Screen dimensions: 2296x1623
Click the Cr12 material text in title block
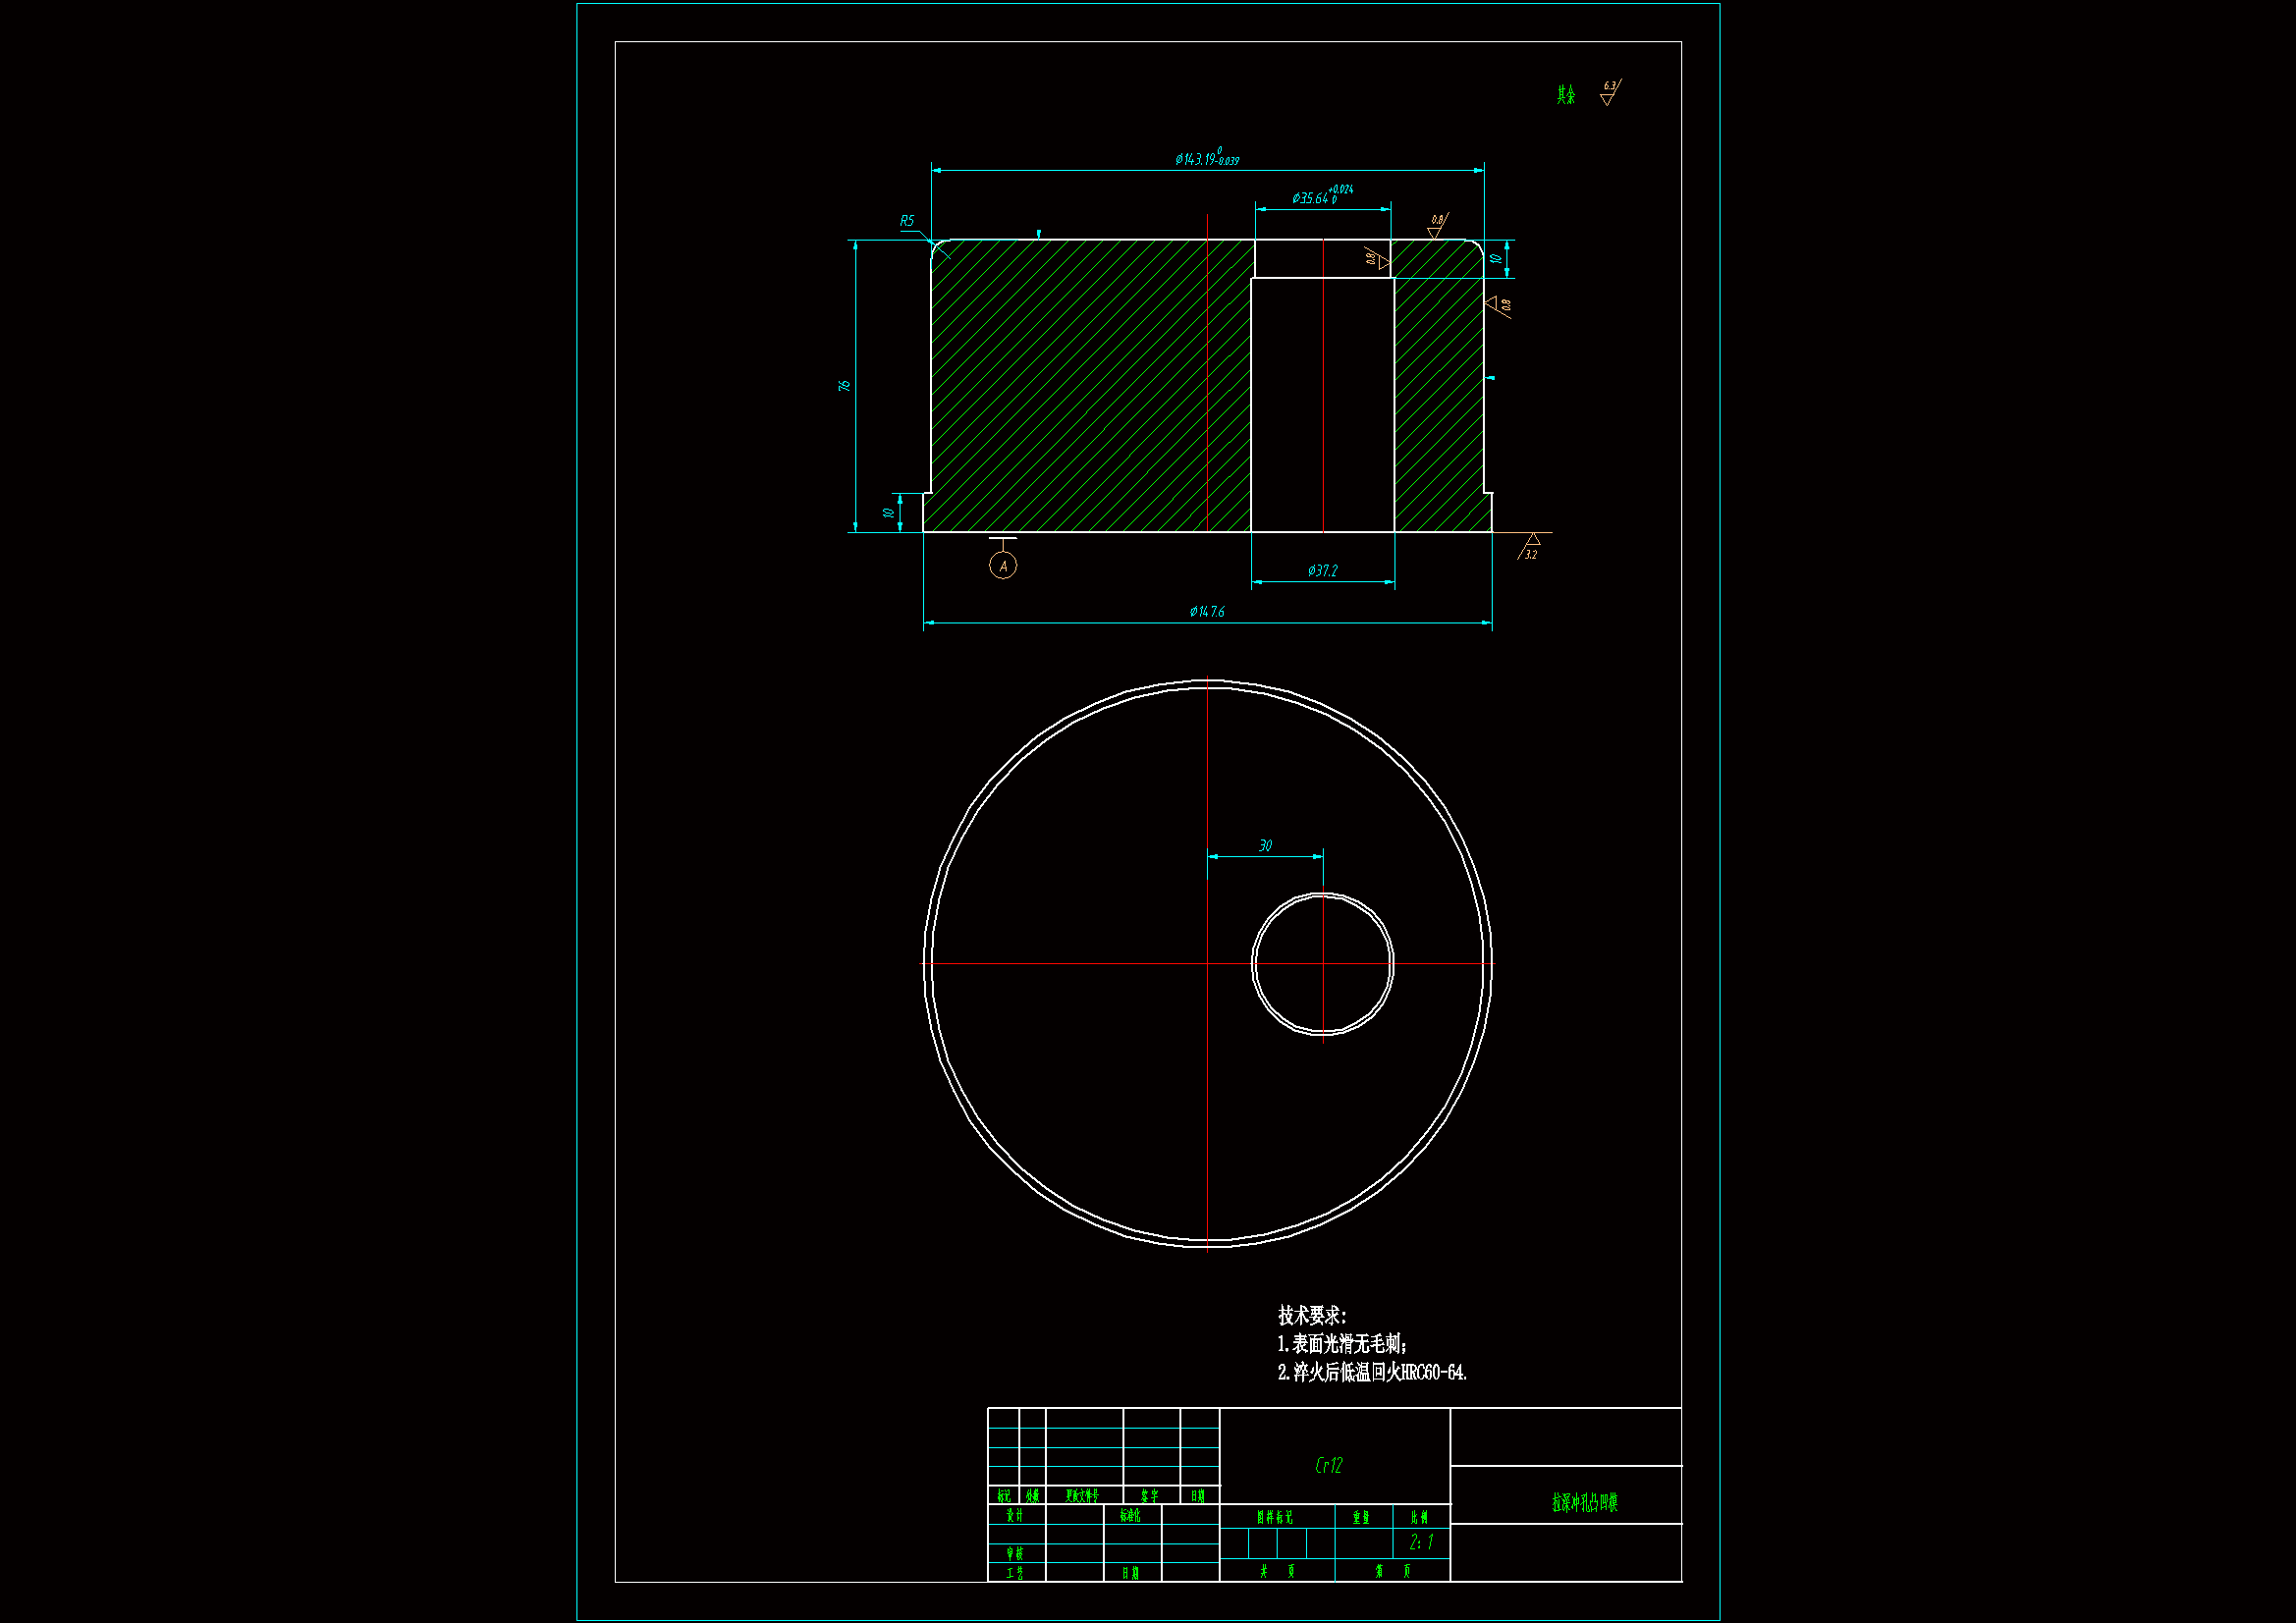[x=1329, y=1465]
